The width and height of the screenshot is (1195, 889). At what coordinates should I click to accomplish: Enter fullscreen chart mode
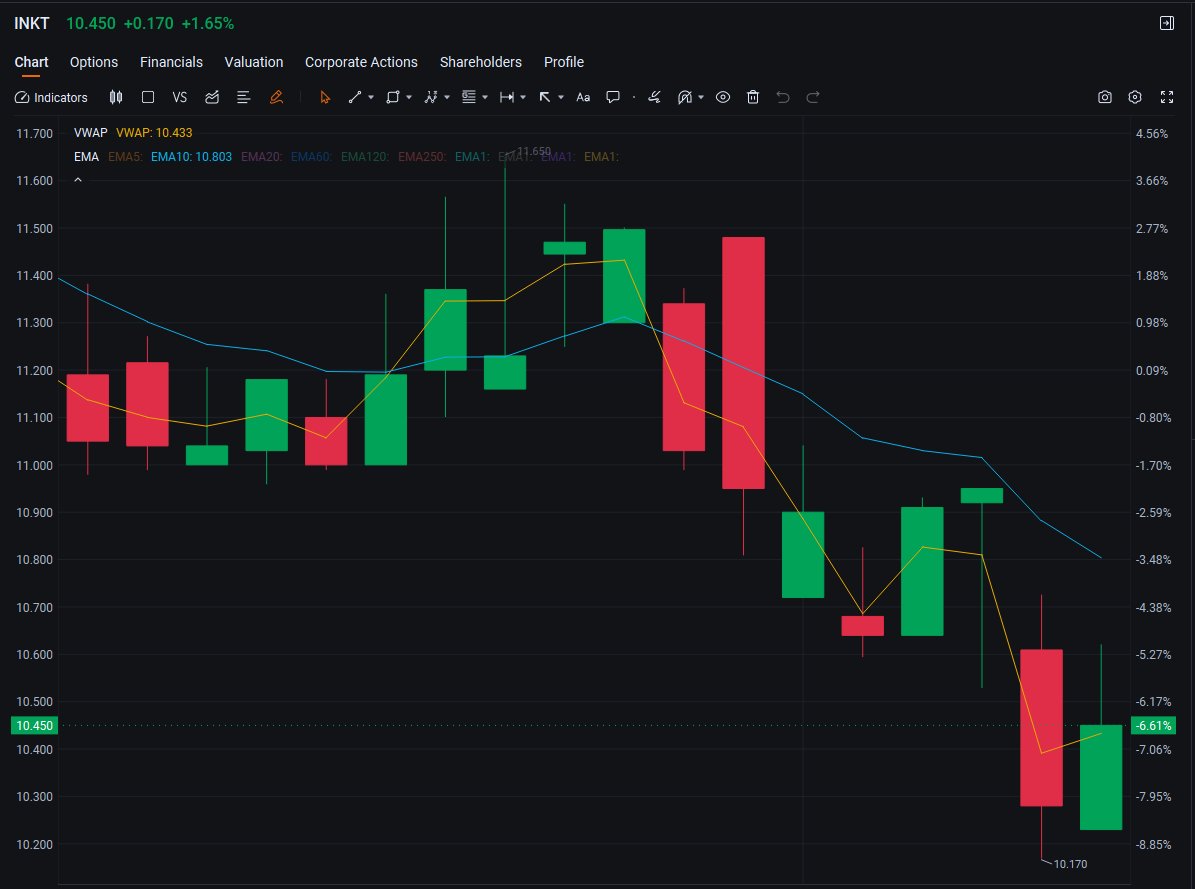1167,97
